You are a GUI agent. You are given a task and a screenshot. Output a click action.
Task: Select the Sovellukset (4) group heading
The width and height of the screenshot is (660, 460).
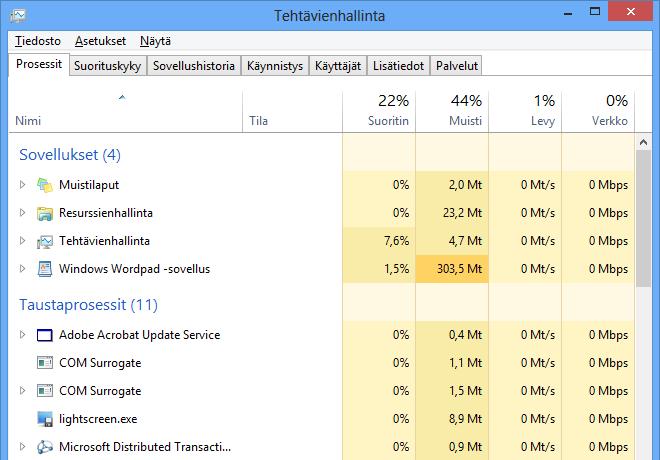tap(70, 155)
